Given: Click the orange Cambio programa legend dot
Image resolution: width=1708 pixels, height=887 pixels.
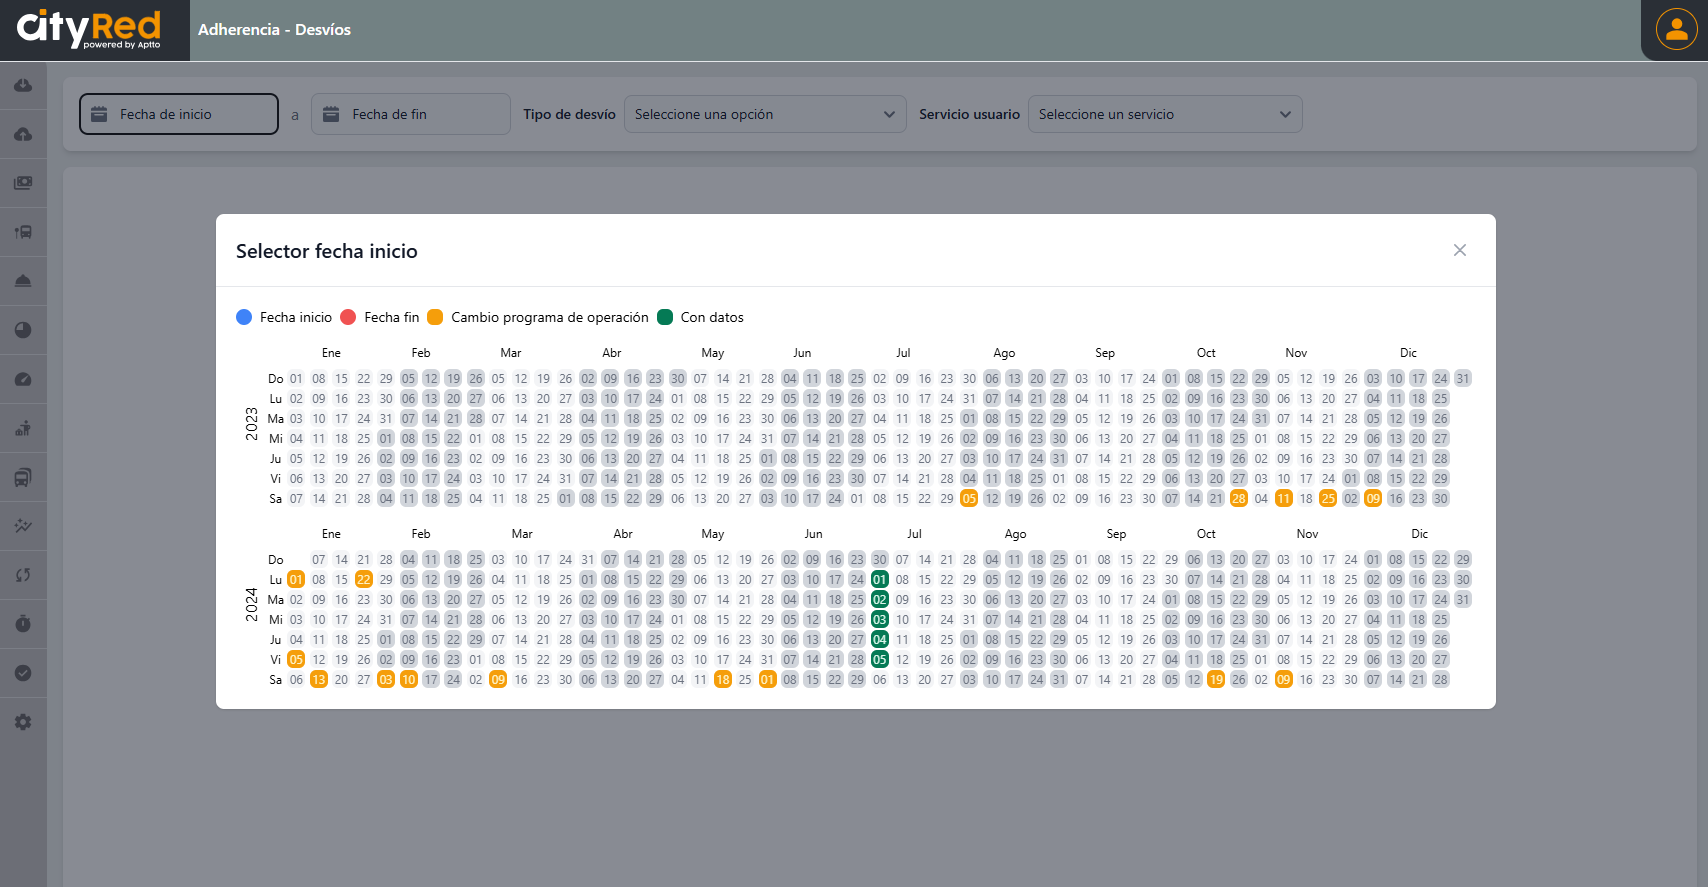Looking at the screenshot, I should coord(435,317).
